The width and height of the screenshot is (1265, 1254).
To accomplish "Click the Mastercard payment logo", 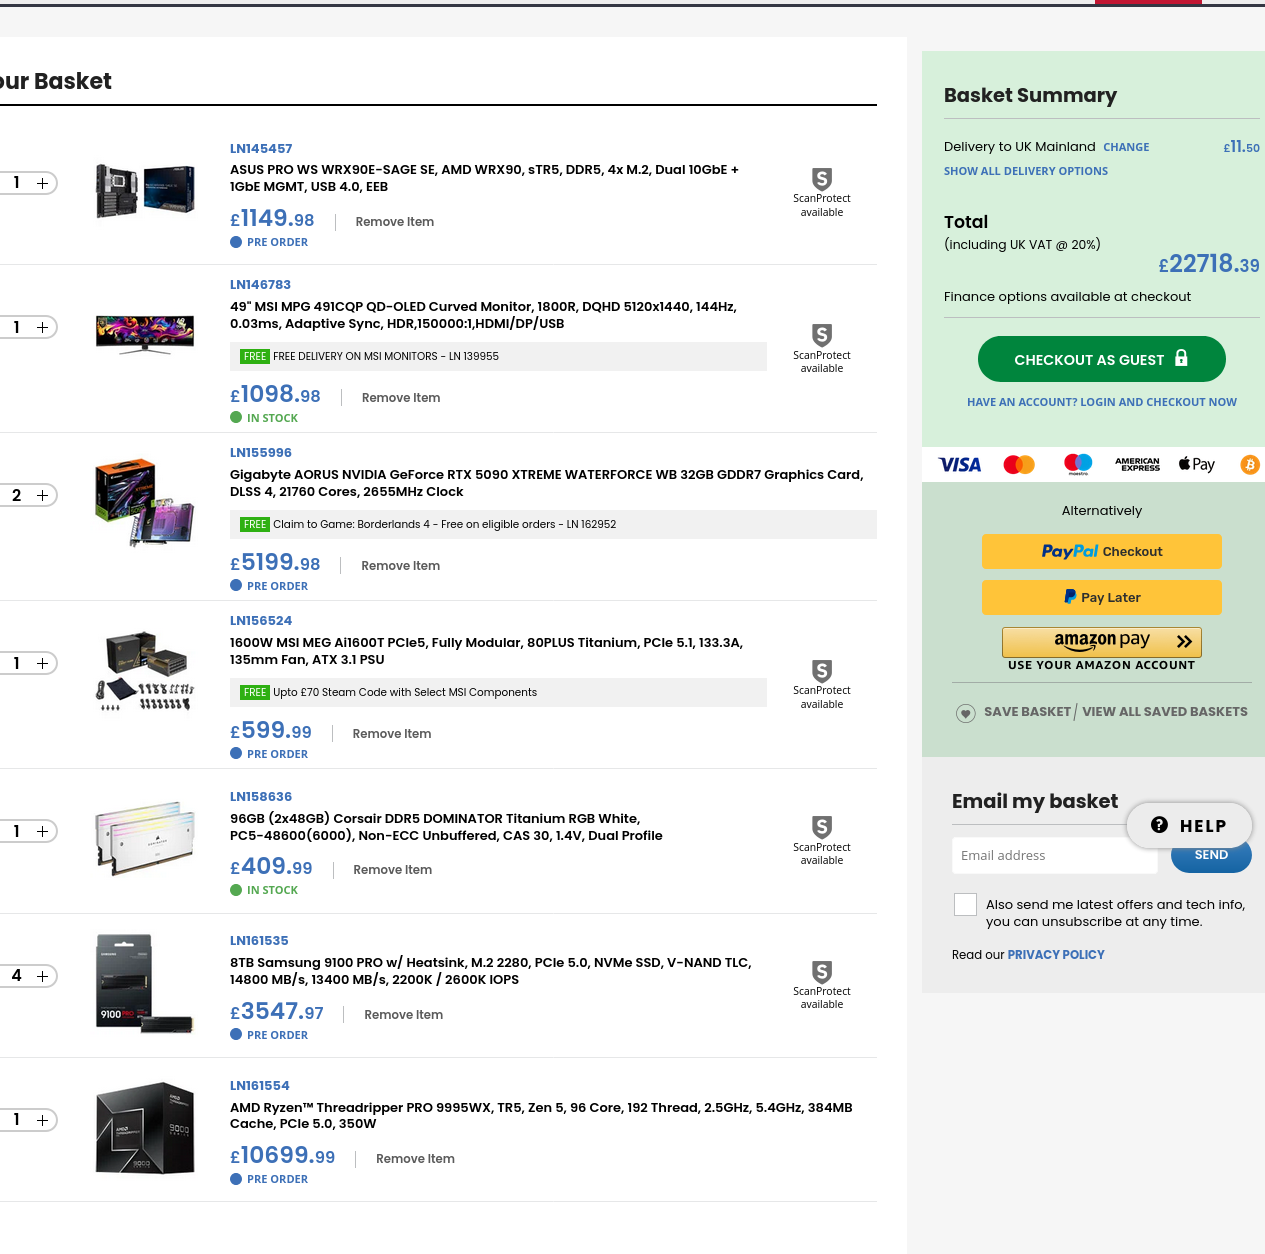I will pos(1019,464).
